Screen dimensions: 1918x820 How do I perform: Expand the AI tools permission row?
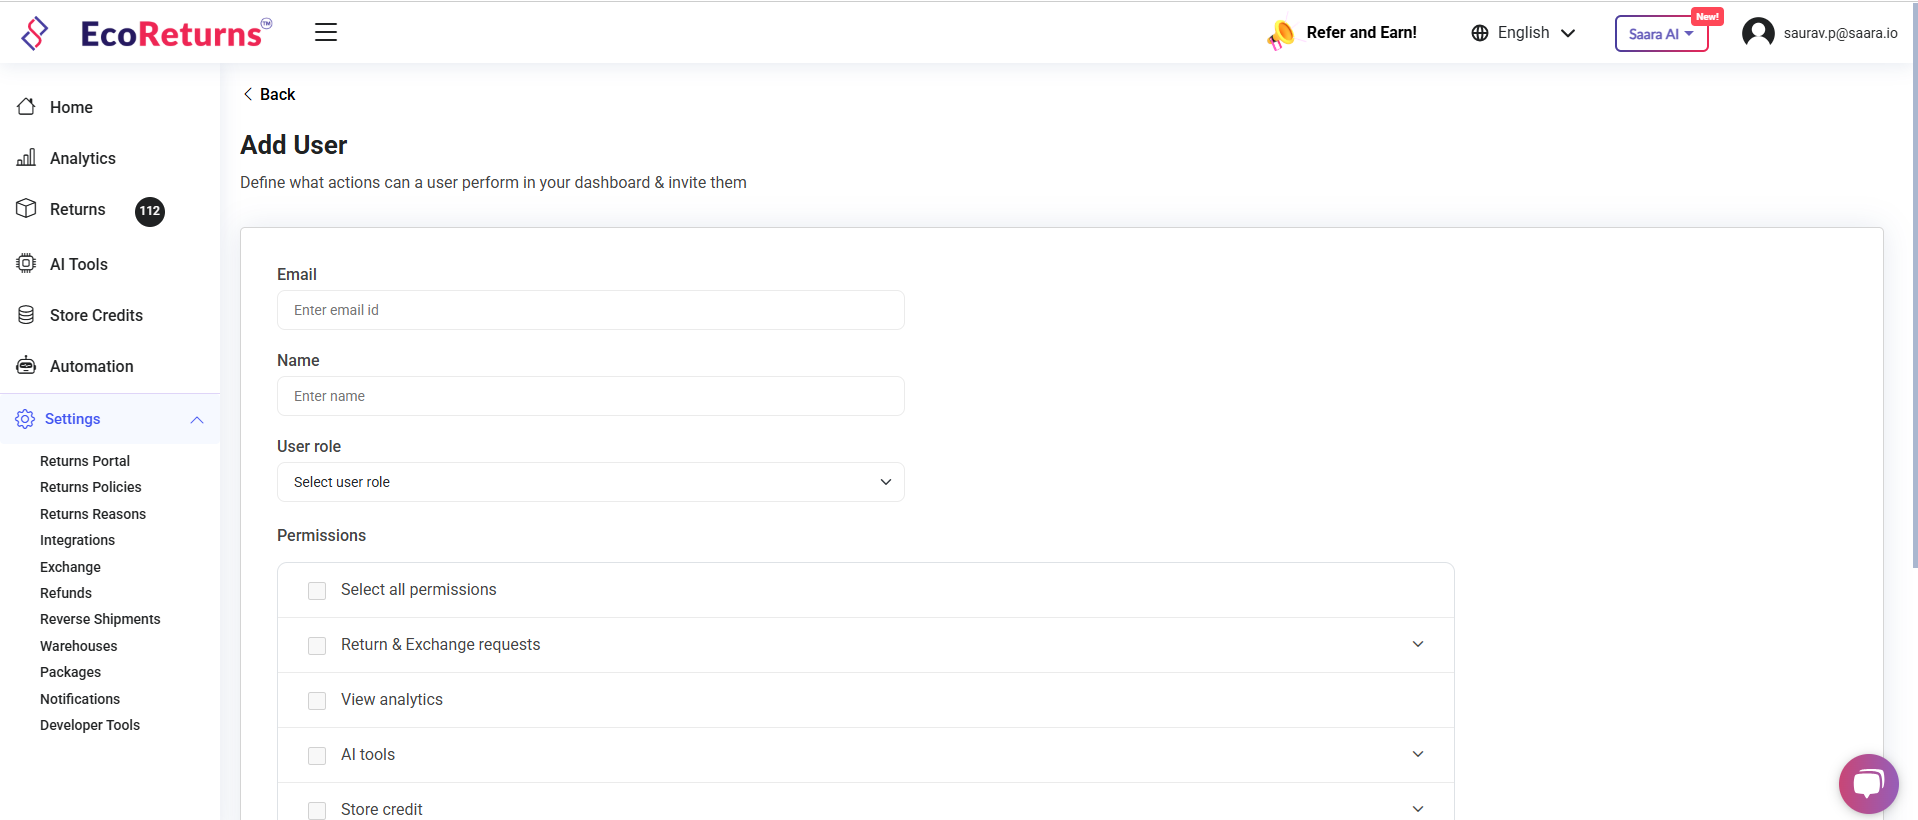1417,754
